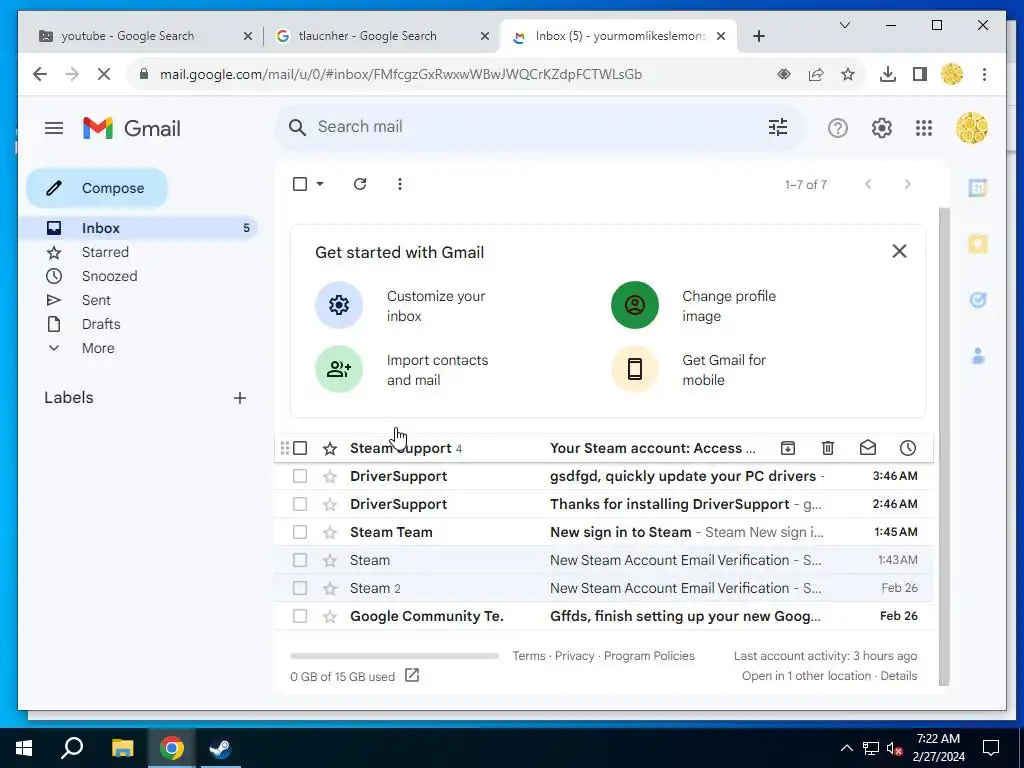The height and width of the screenshot is (768, 1024).
Task: Open Contacts side panel
Action: click(978, 357)
